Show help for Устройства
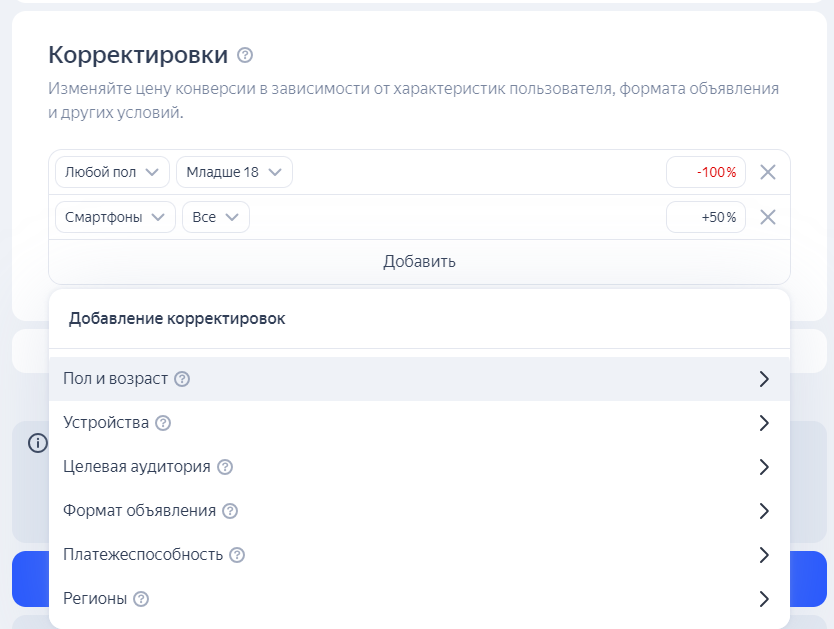Viewport: 834px width, 629px height. (x=163, y=423)
